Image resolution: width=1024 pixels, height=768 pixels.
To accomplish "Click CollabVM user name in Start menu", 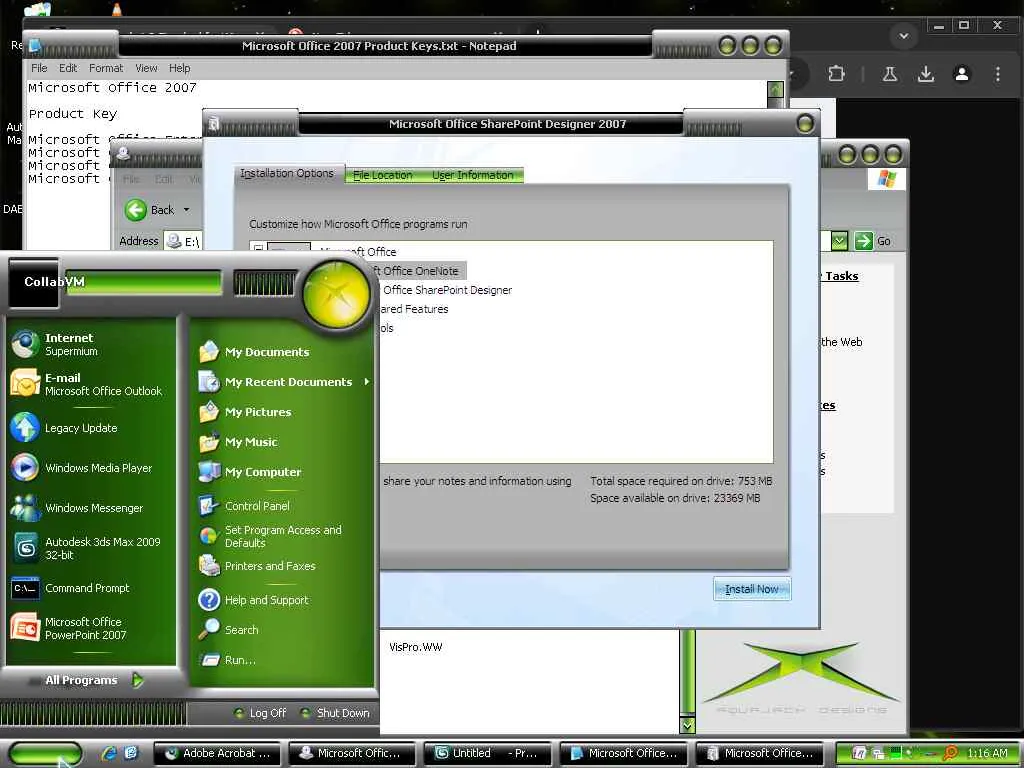I will tap(54, 281).
